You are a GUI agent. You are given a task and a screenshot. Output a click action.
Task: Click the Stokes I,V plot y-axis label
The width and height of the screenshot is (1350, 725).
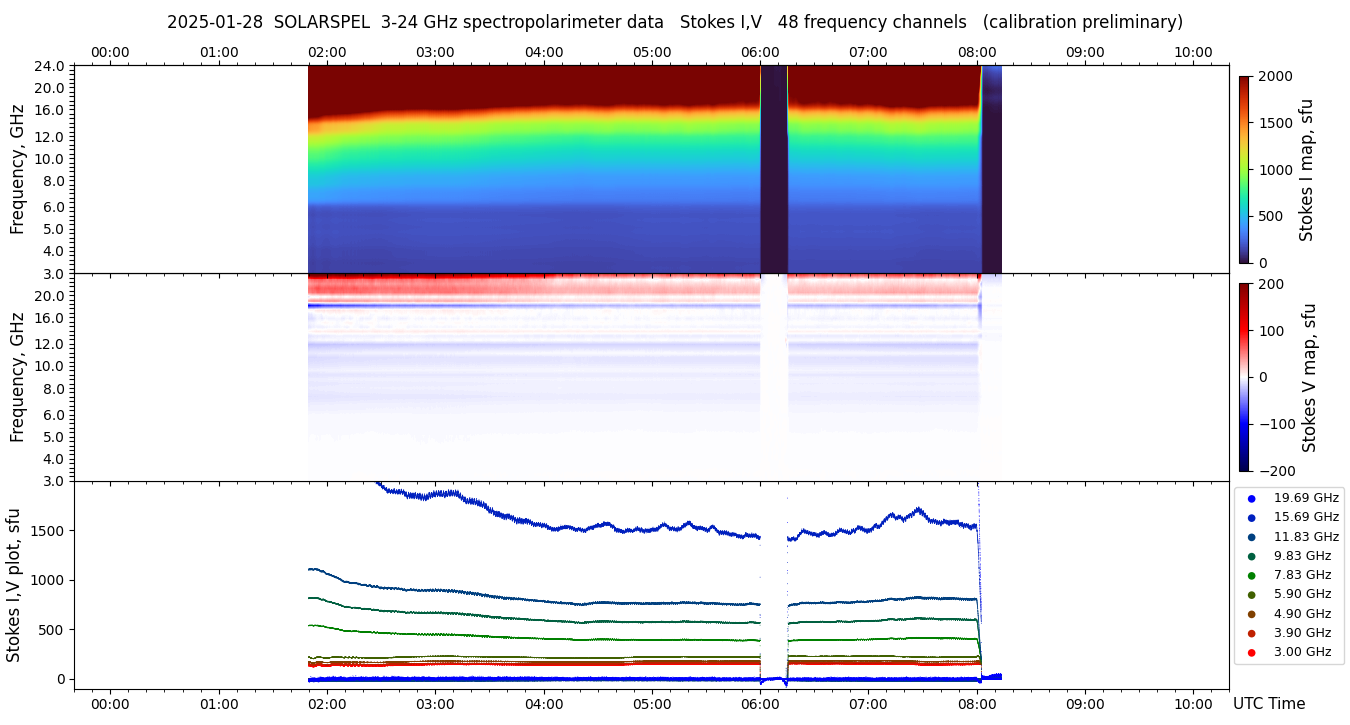click(14, 585)
